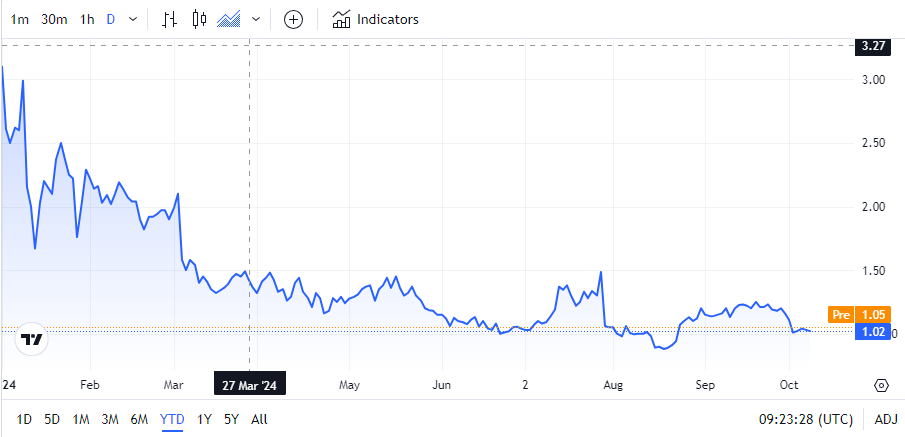Select the Bars chart style icon
The height and width of the screenshot is (437, 905).
click(171, 19)
